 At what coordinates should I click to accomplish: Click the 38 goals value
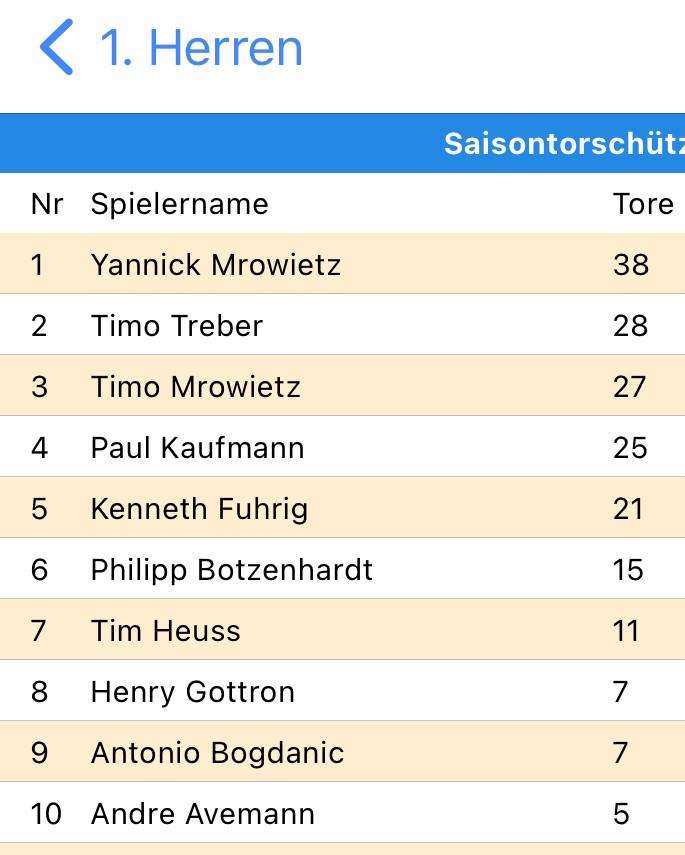(x=630, y=264)
